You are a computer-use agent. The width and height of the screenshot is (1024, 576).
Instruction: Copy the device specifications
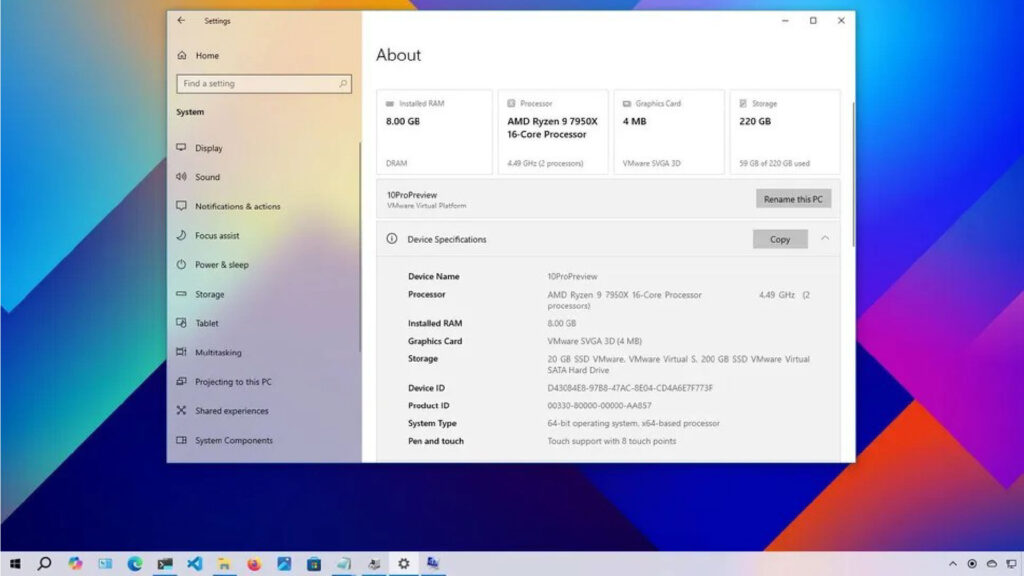coord(780,239)
